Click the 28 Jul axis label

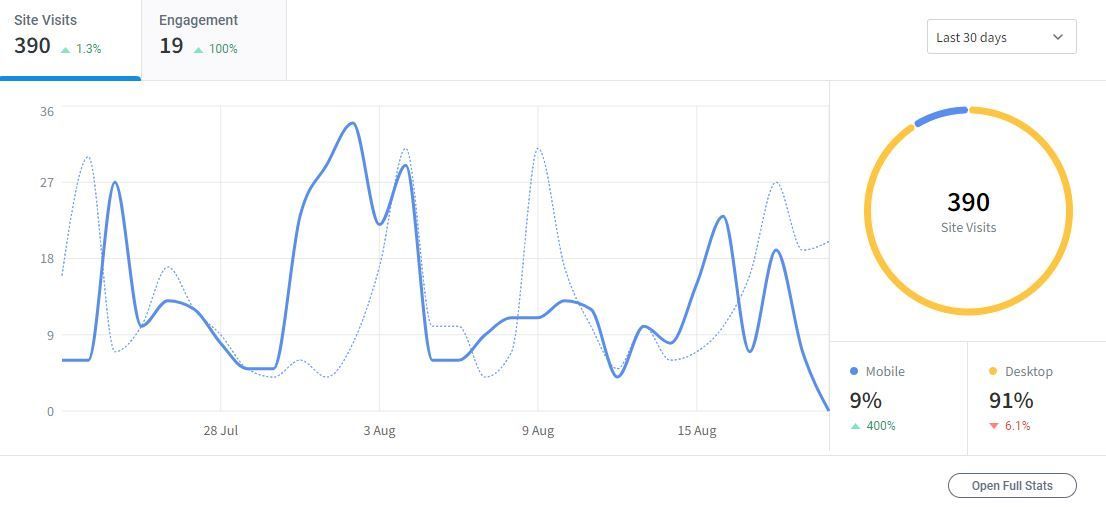click(x=220, y=431)
